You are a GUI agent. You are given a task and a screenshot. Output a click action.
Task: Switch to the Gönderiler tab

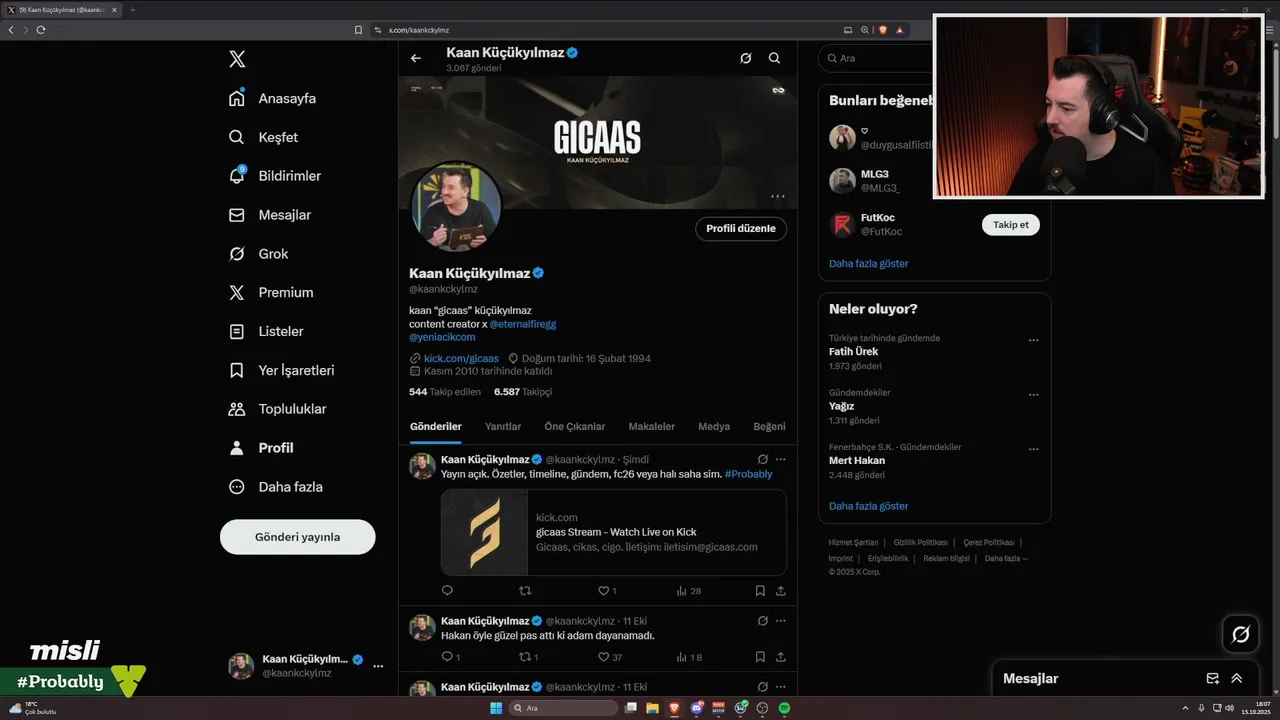point(436,426)
